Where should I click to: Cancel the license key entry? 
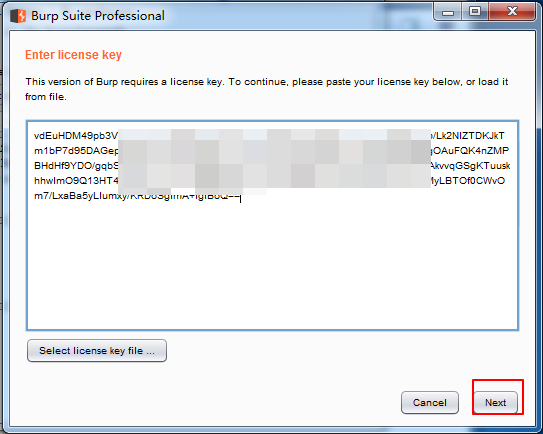point(430,402)
